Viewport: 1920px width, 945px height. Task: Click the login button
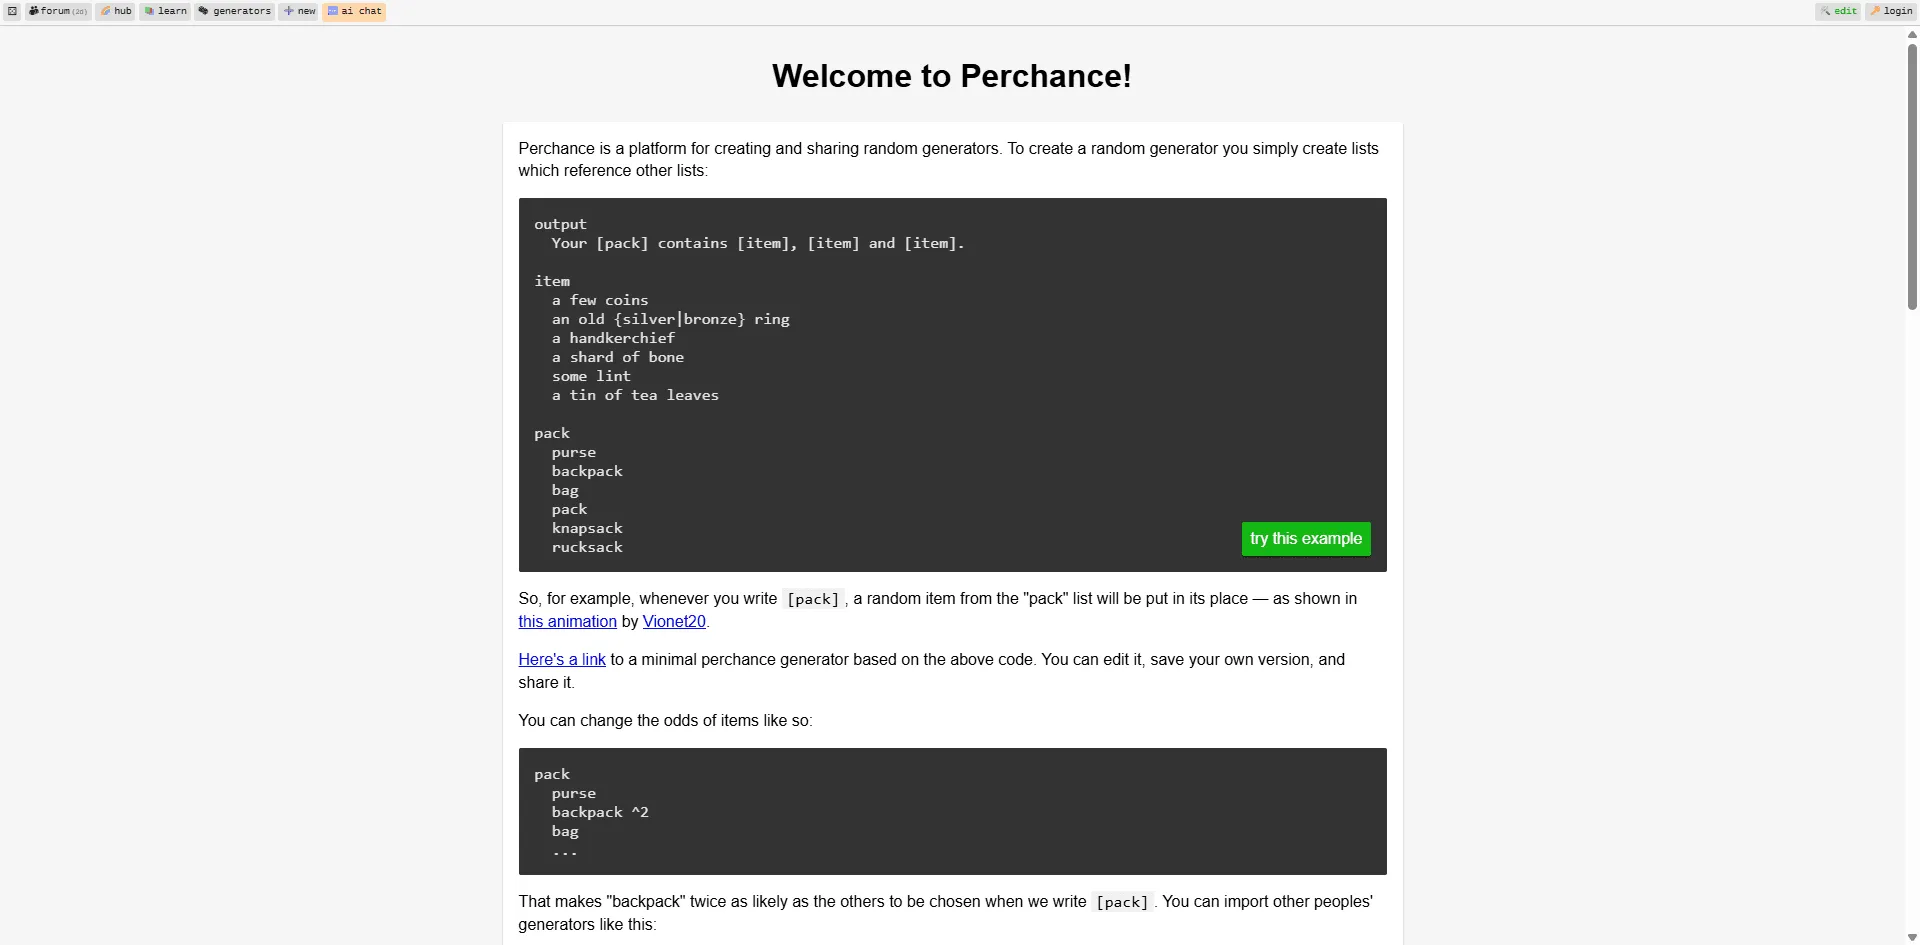click(1891, 11)
